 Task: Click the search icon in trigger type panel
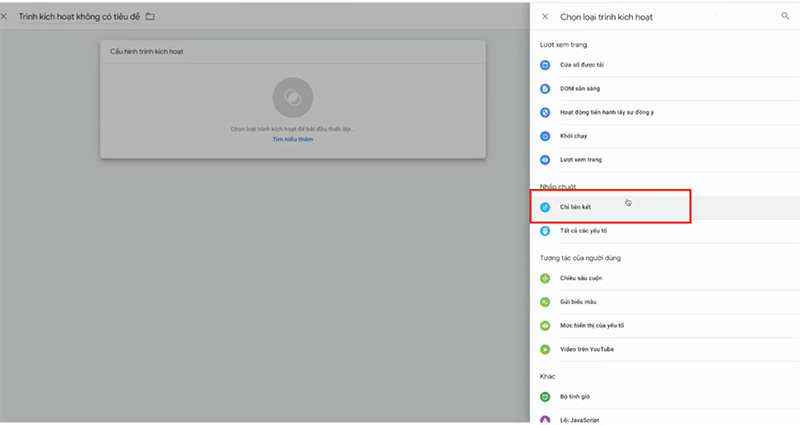pos(784,17)
